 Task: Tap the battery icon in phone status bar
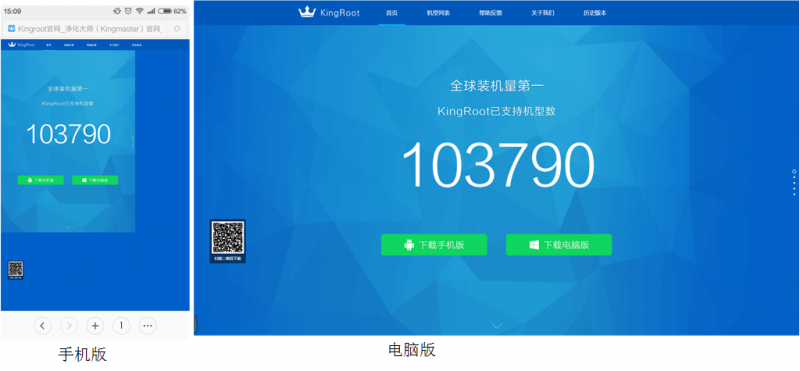[x=165, y=11]
